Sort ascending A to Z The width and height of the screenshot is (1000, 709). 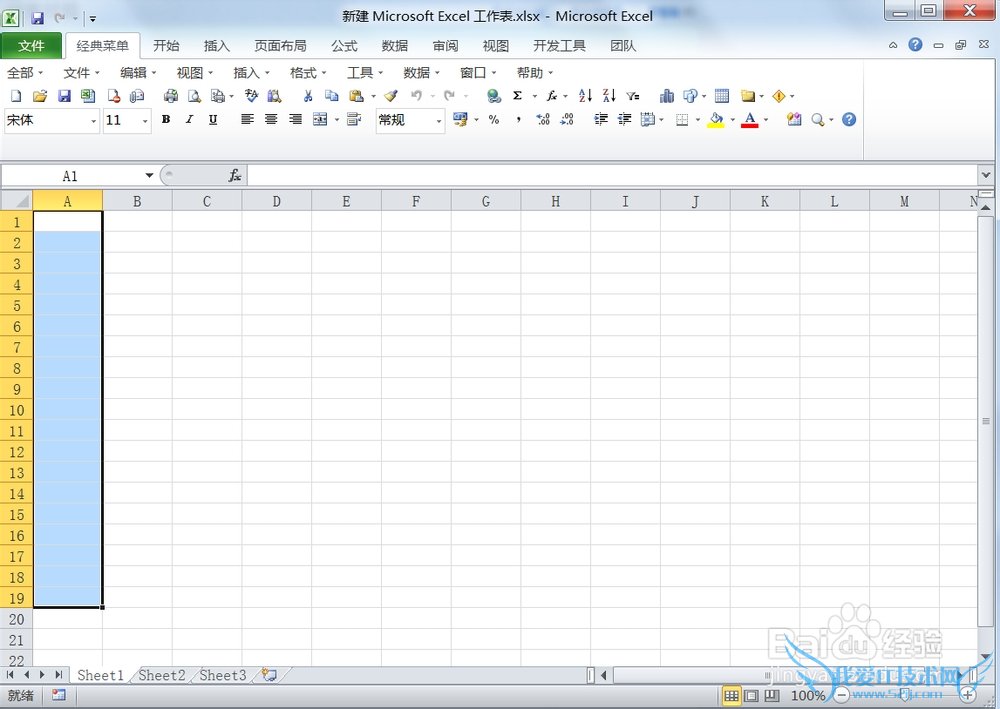585,96
